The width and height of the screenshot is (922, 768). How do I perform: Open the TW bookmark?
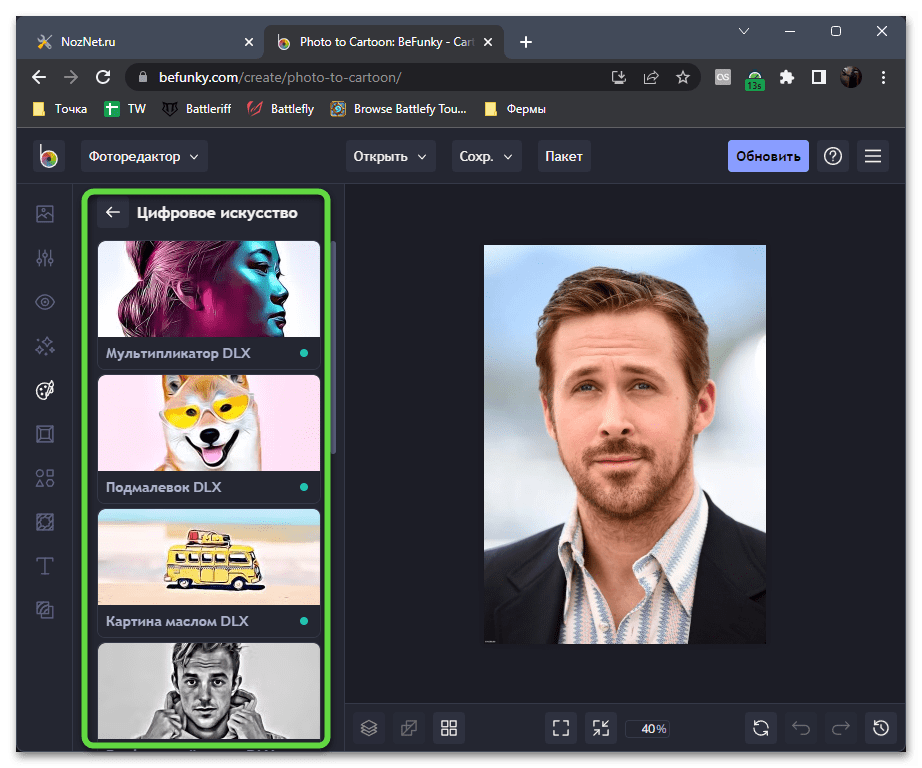(125, 109)
